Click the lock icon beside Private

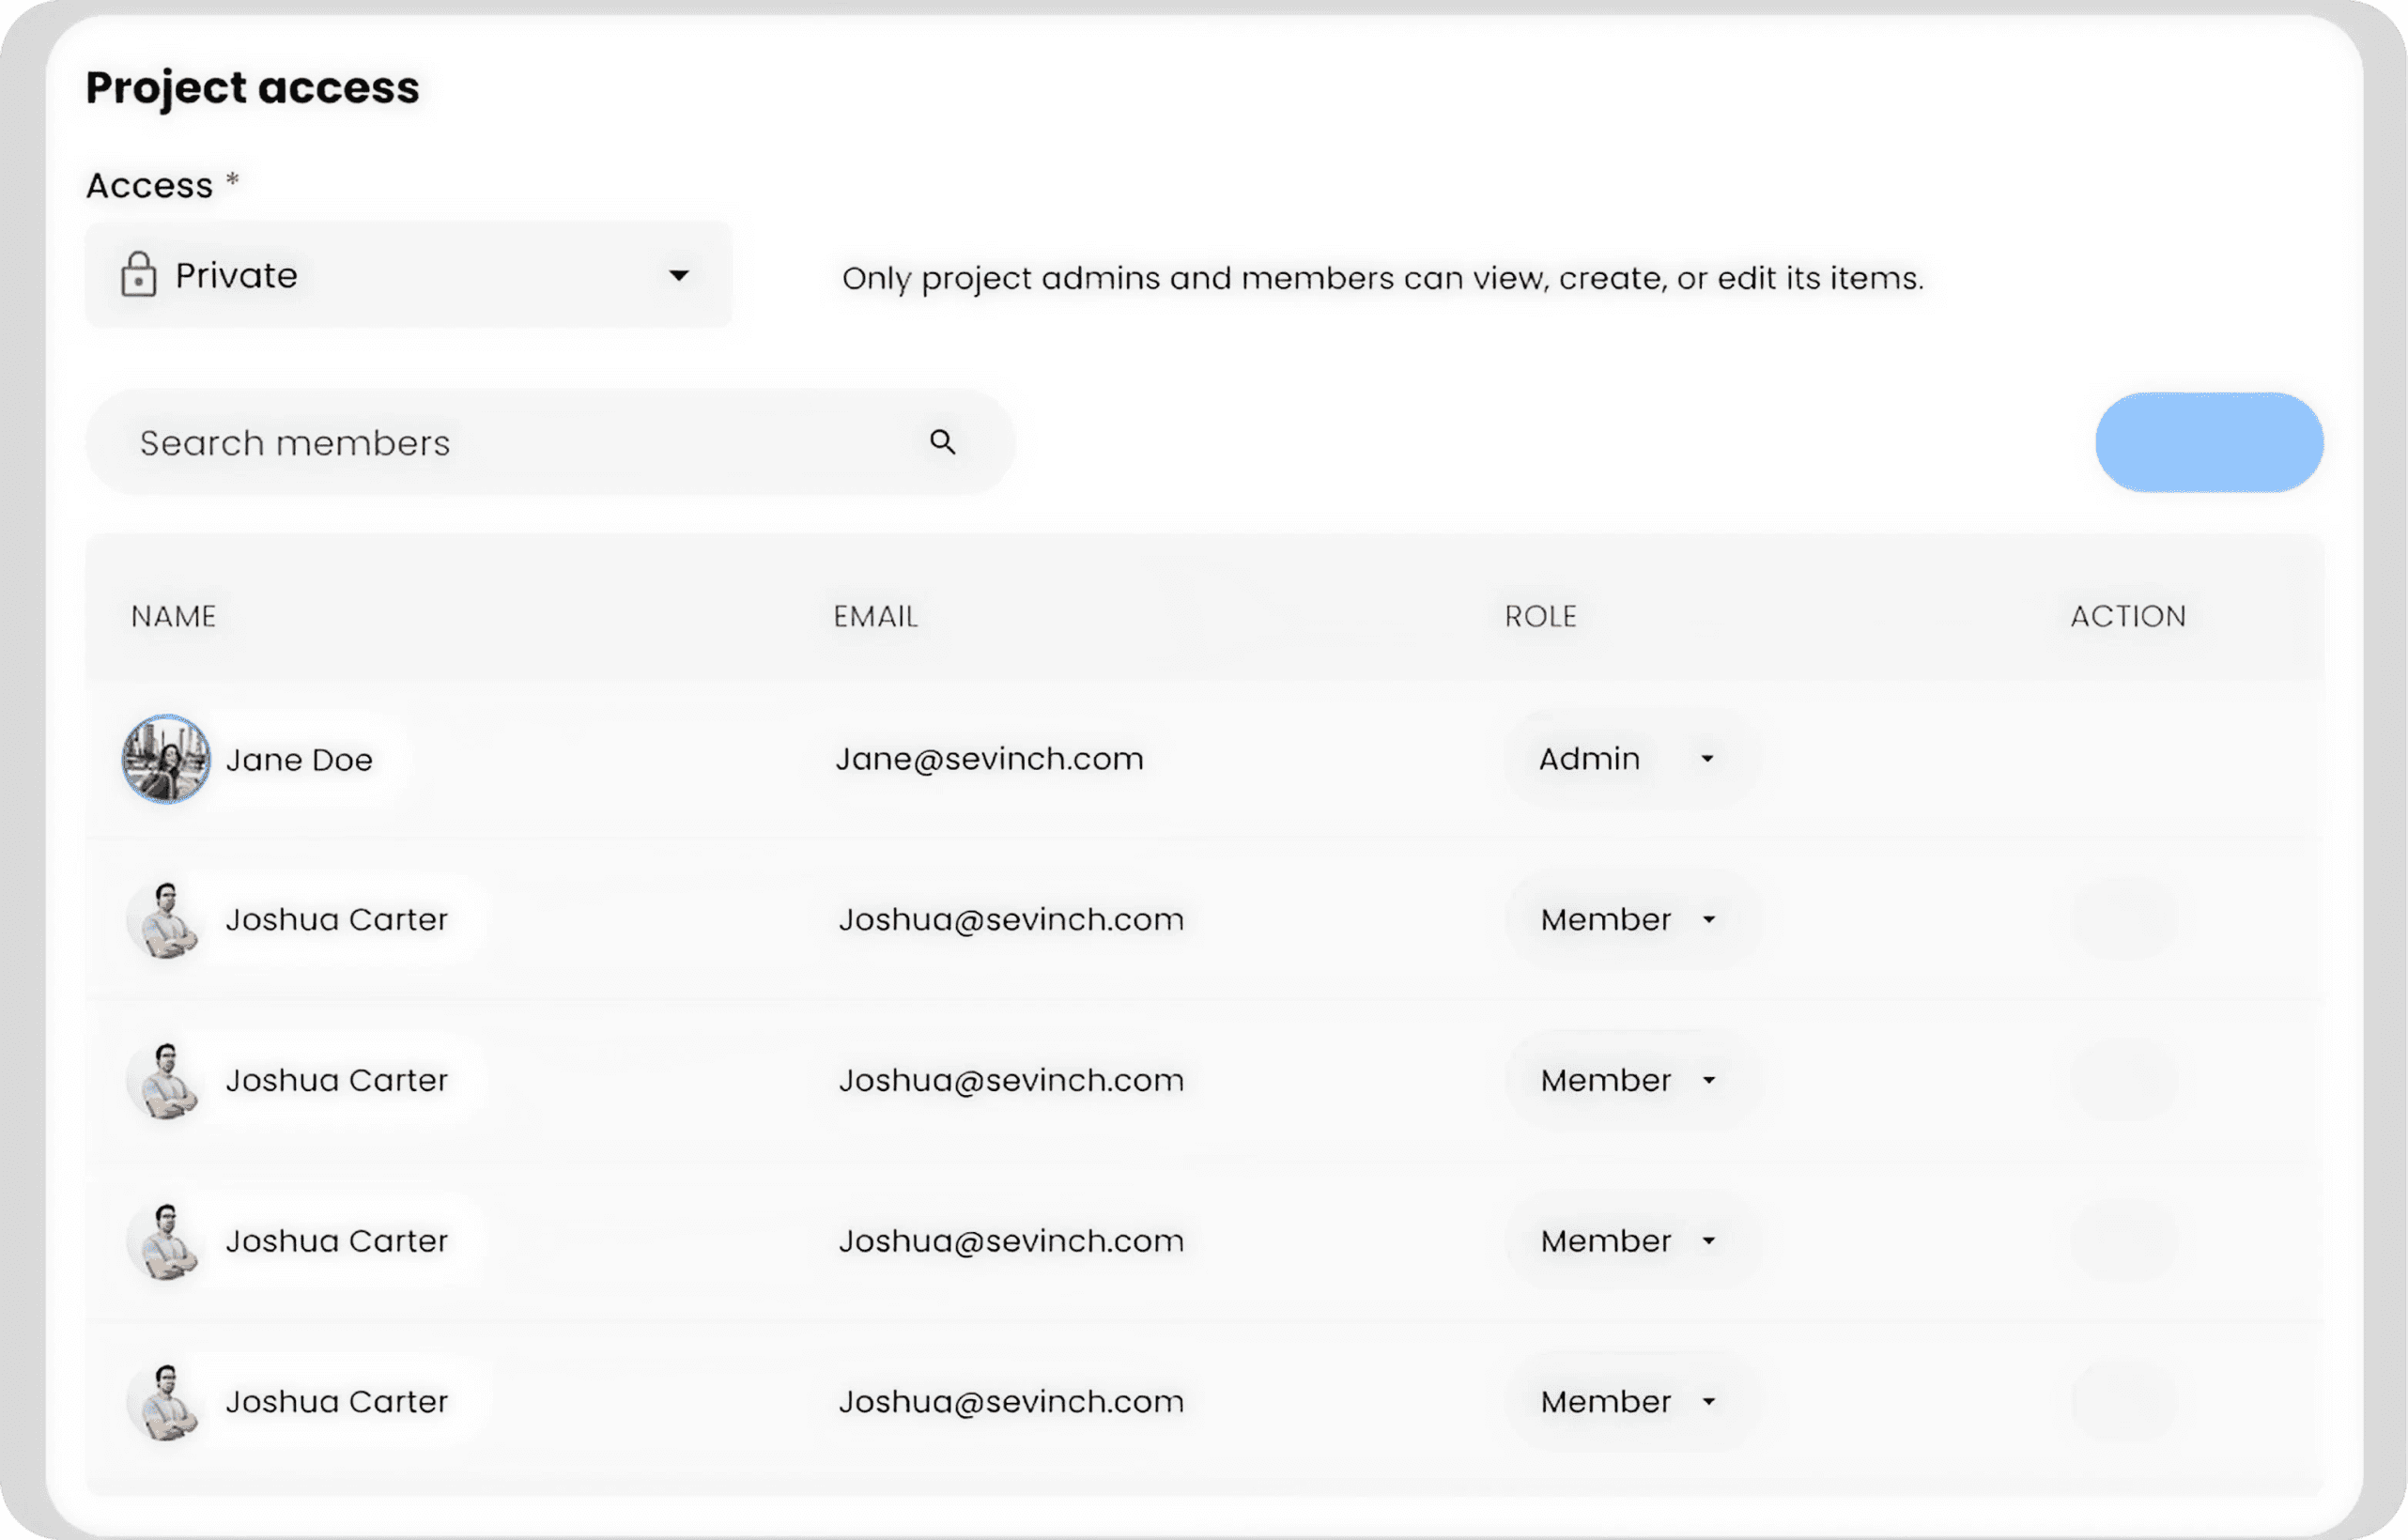[x=138, y=274]
